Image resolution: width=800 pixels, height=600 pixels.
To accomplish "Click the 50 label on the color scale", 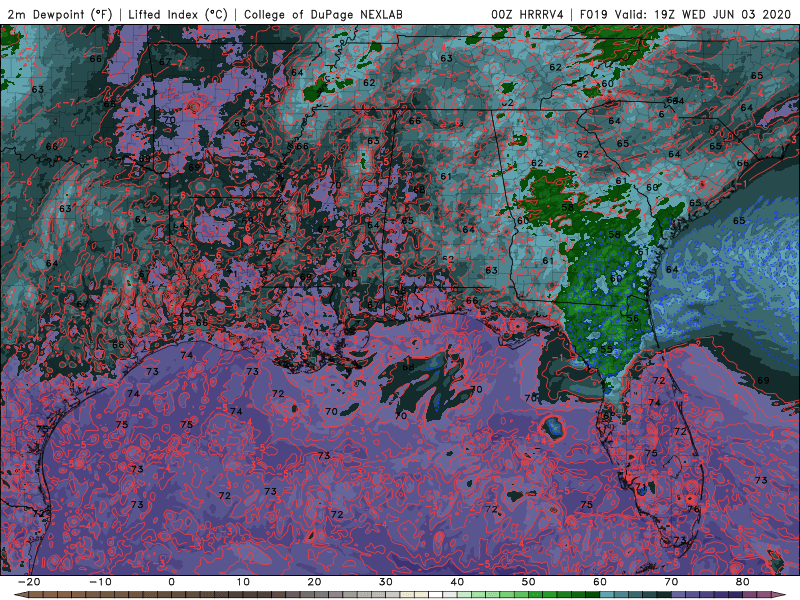I will pos(529,582).
